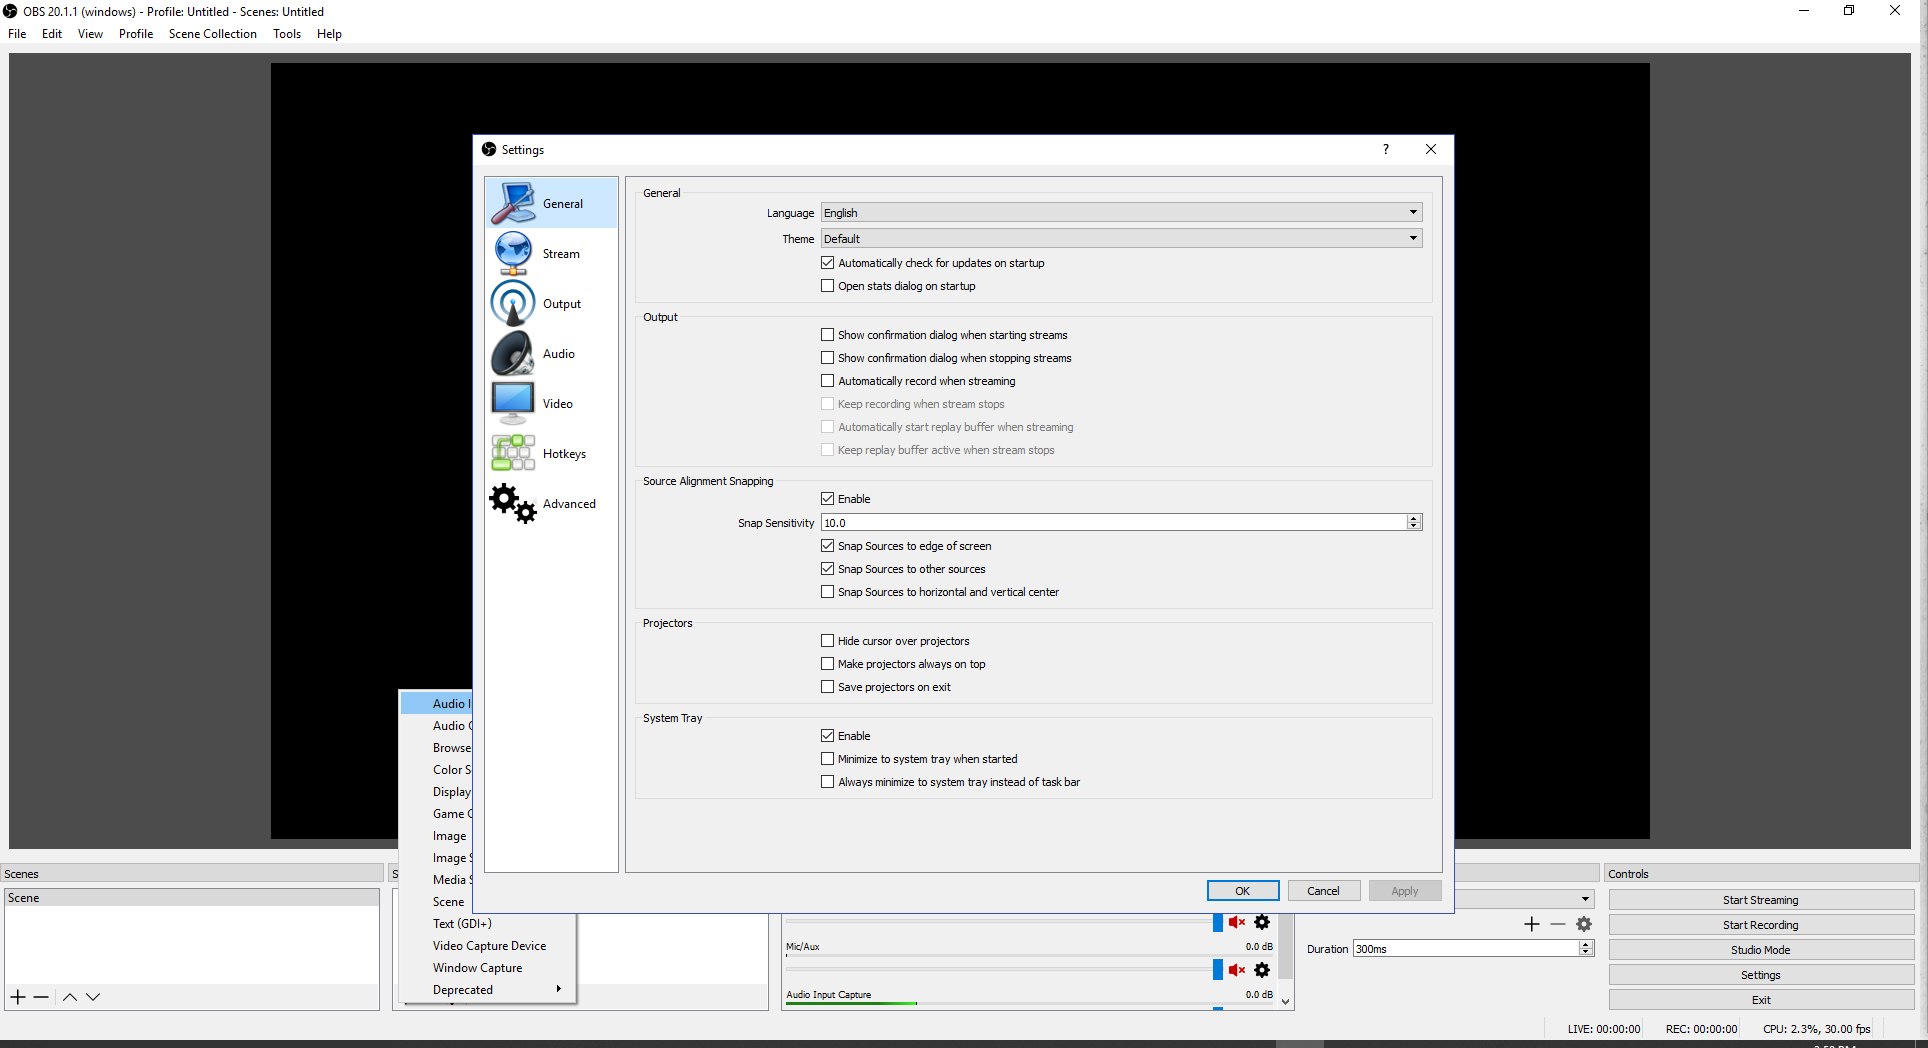
Task: Add a new scene with plus icon
Action: tap(18, 997)
